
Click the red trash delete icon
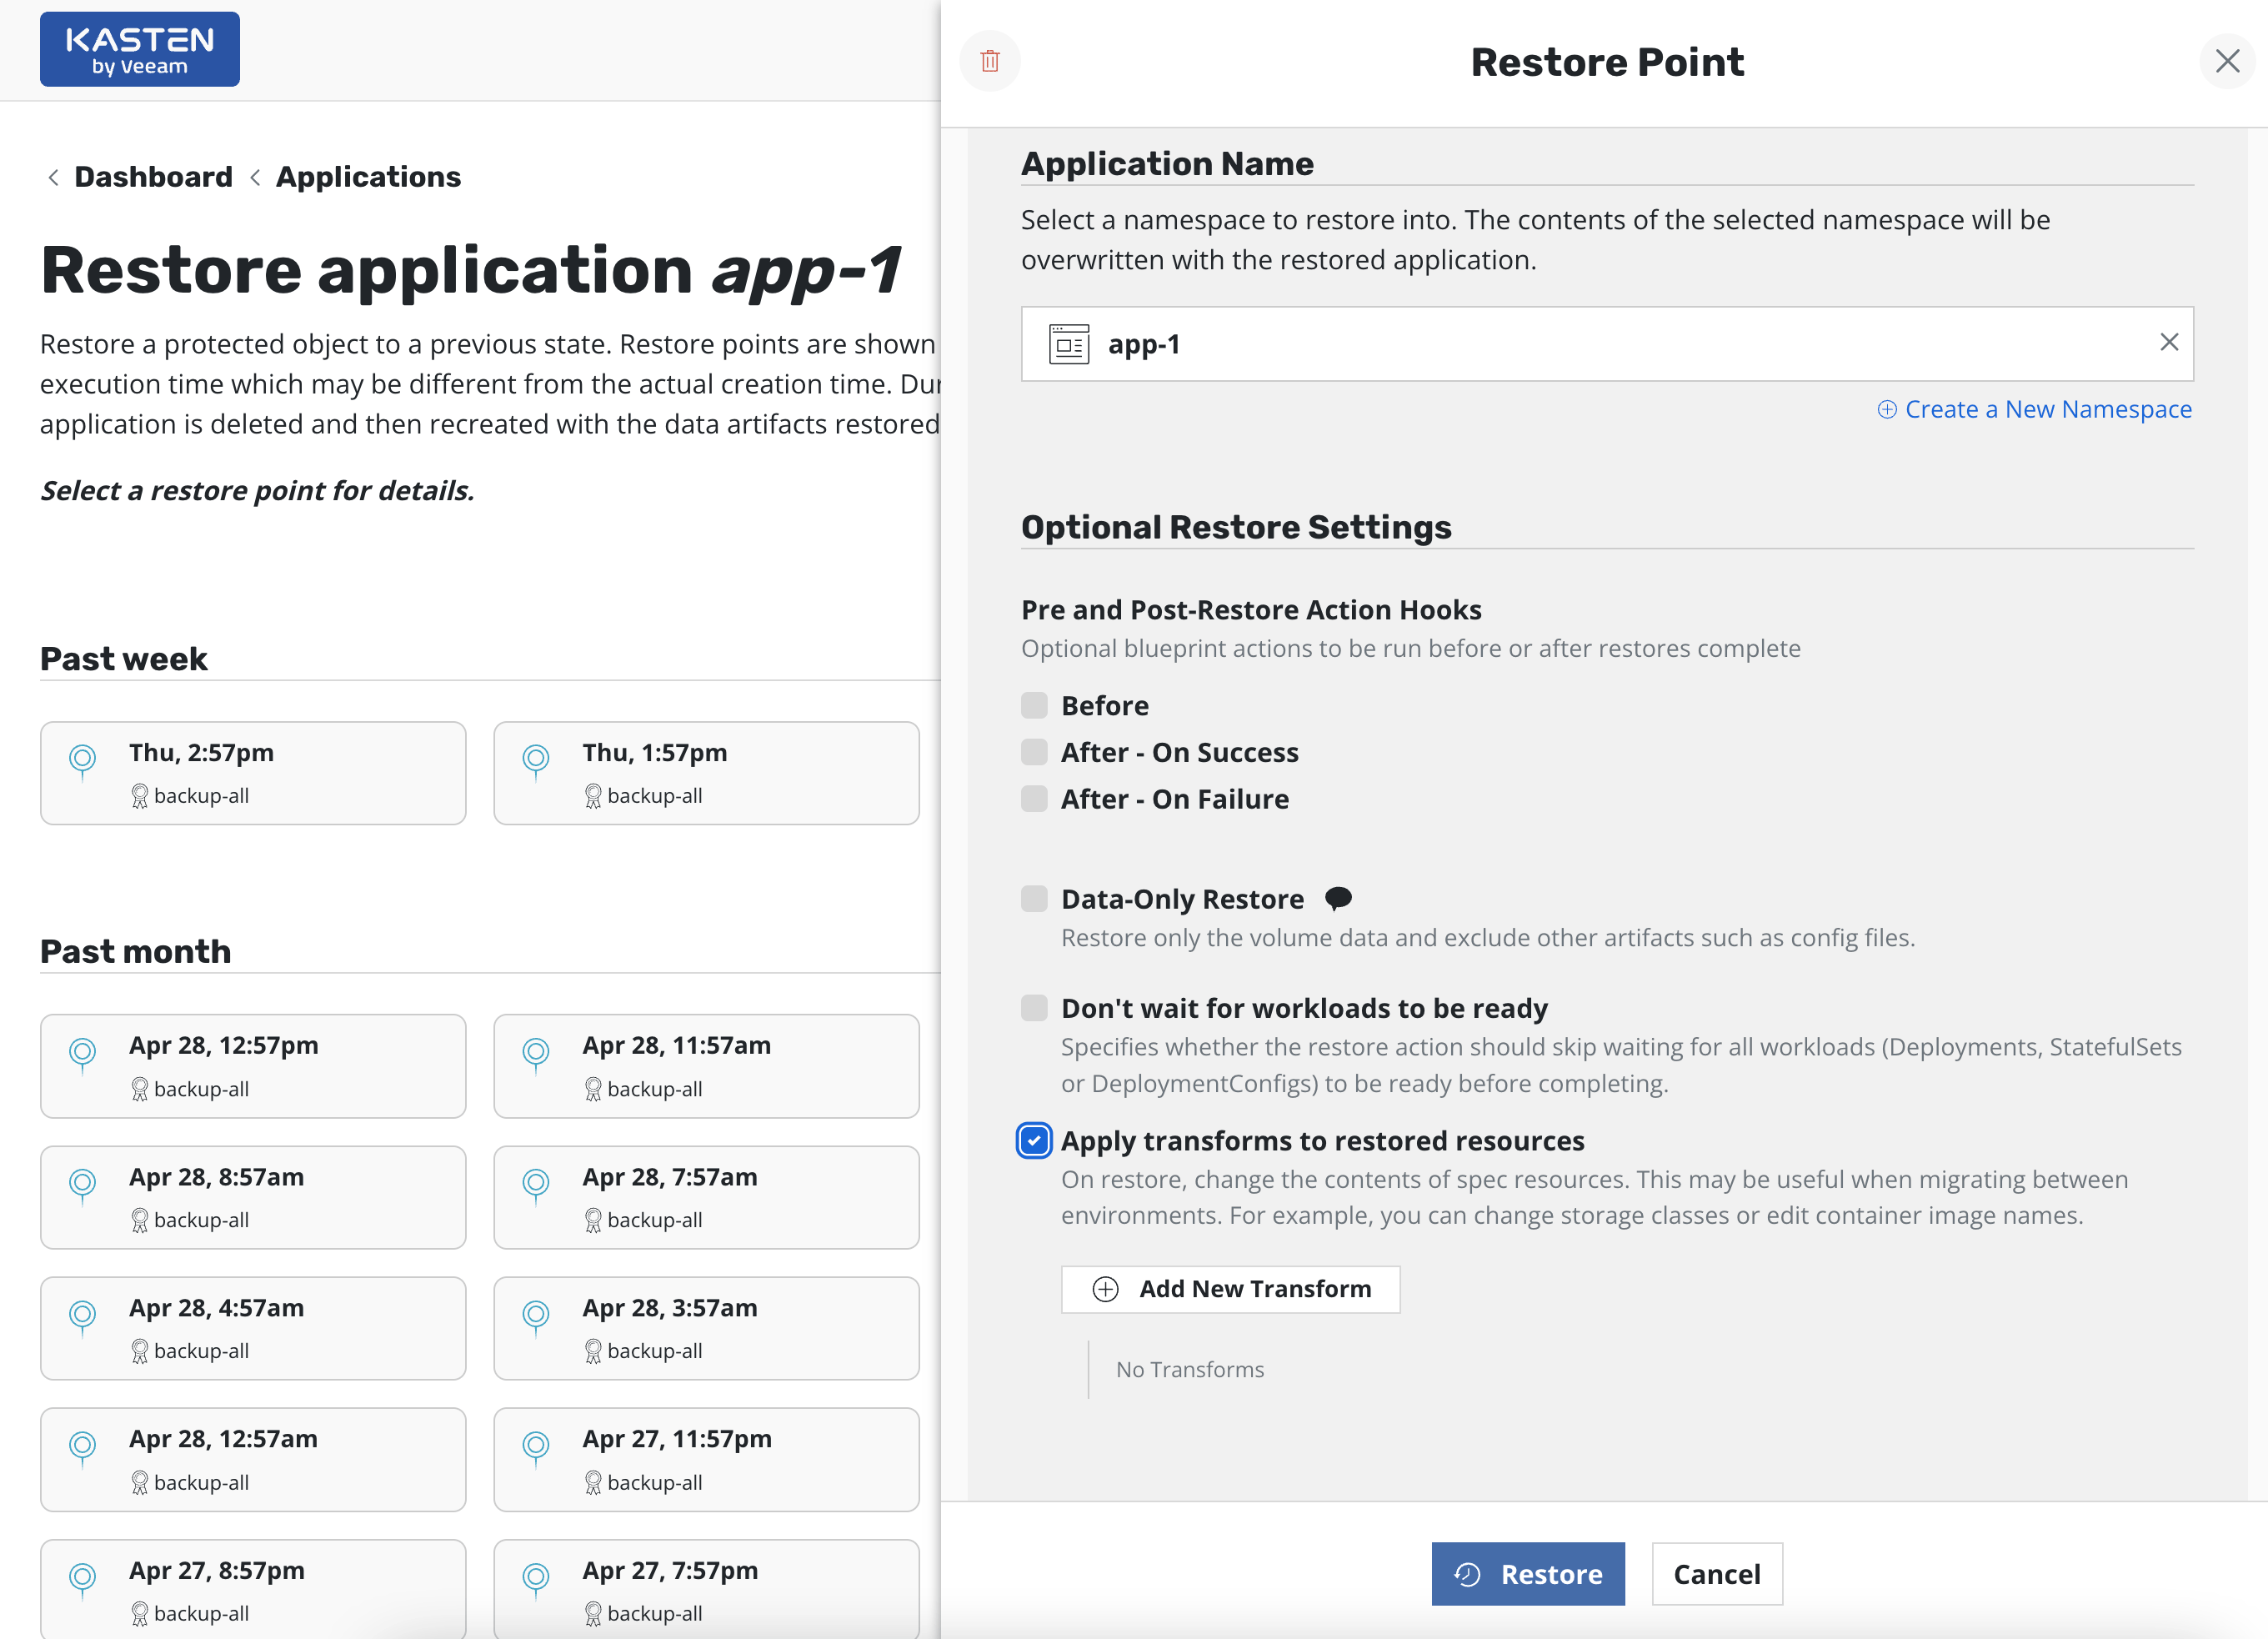tap(990, 61)
